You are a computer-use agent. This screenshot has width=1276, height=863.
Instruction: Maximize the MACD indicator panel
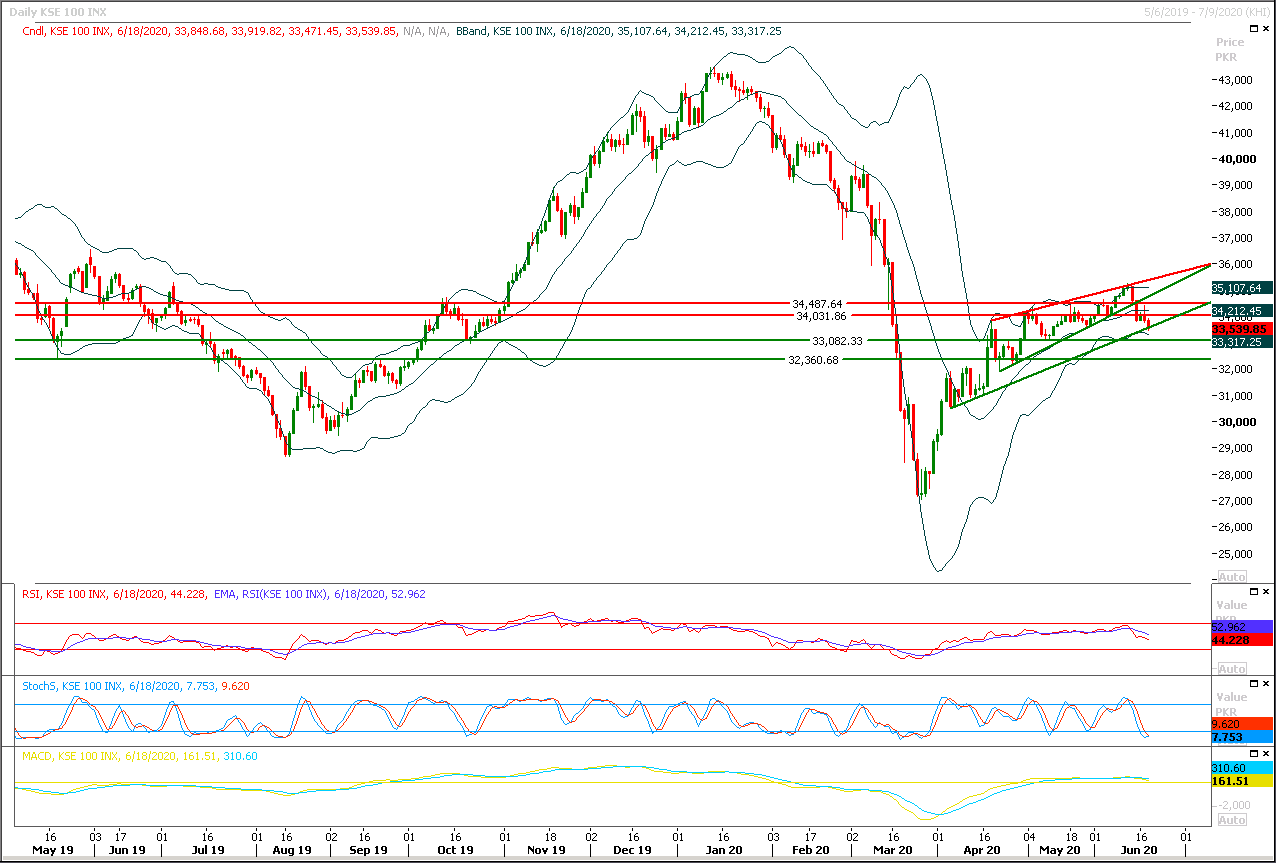1253,755
